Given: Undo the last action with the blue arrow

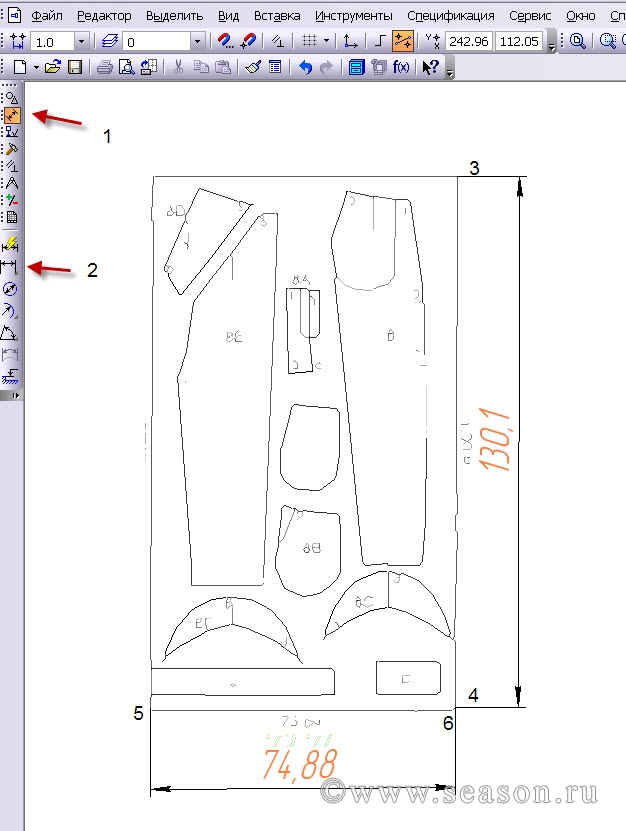Looking at the screenshot, I should 305,67.
